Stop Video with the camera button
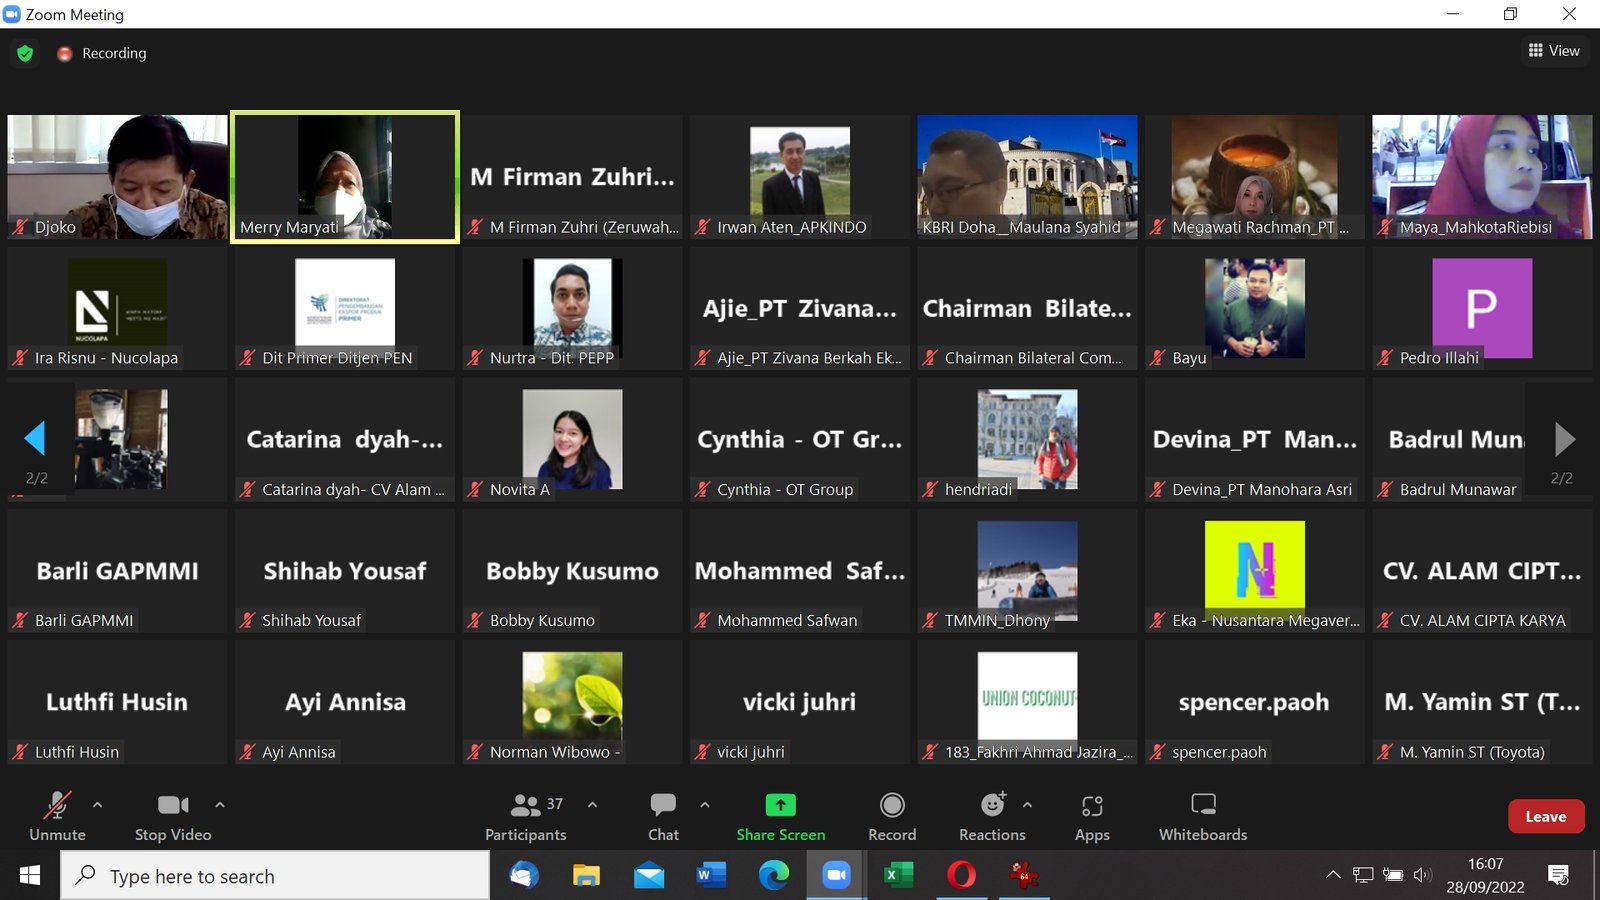 173,817
